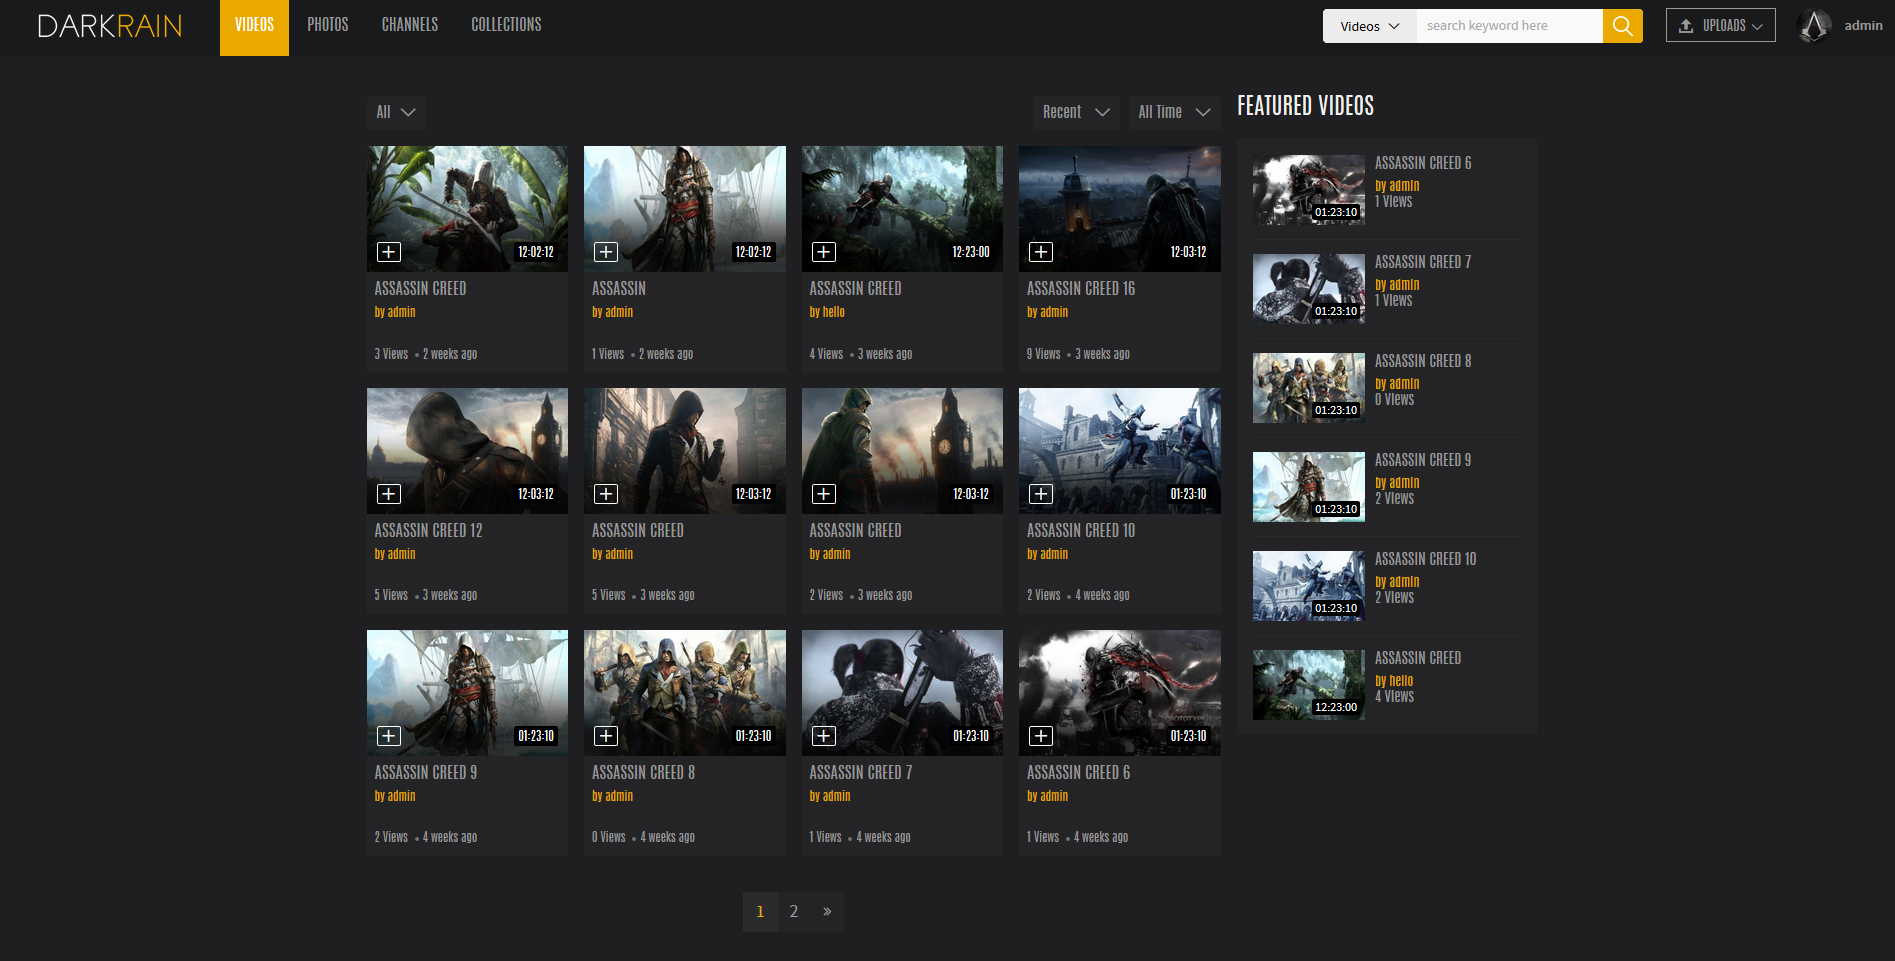Switch to the PHOTOS tab
The width and height of the screenshot is (1895, 961).
pos(328,25)
